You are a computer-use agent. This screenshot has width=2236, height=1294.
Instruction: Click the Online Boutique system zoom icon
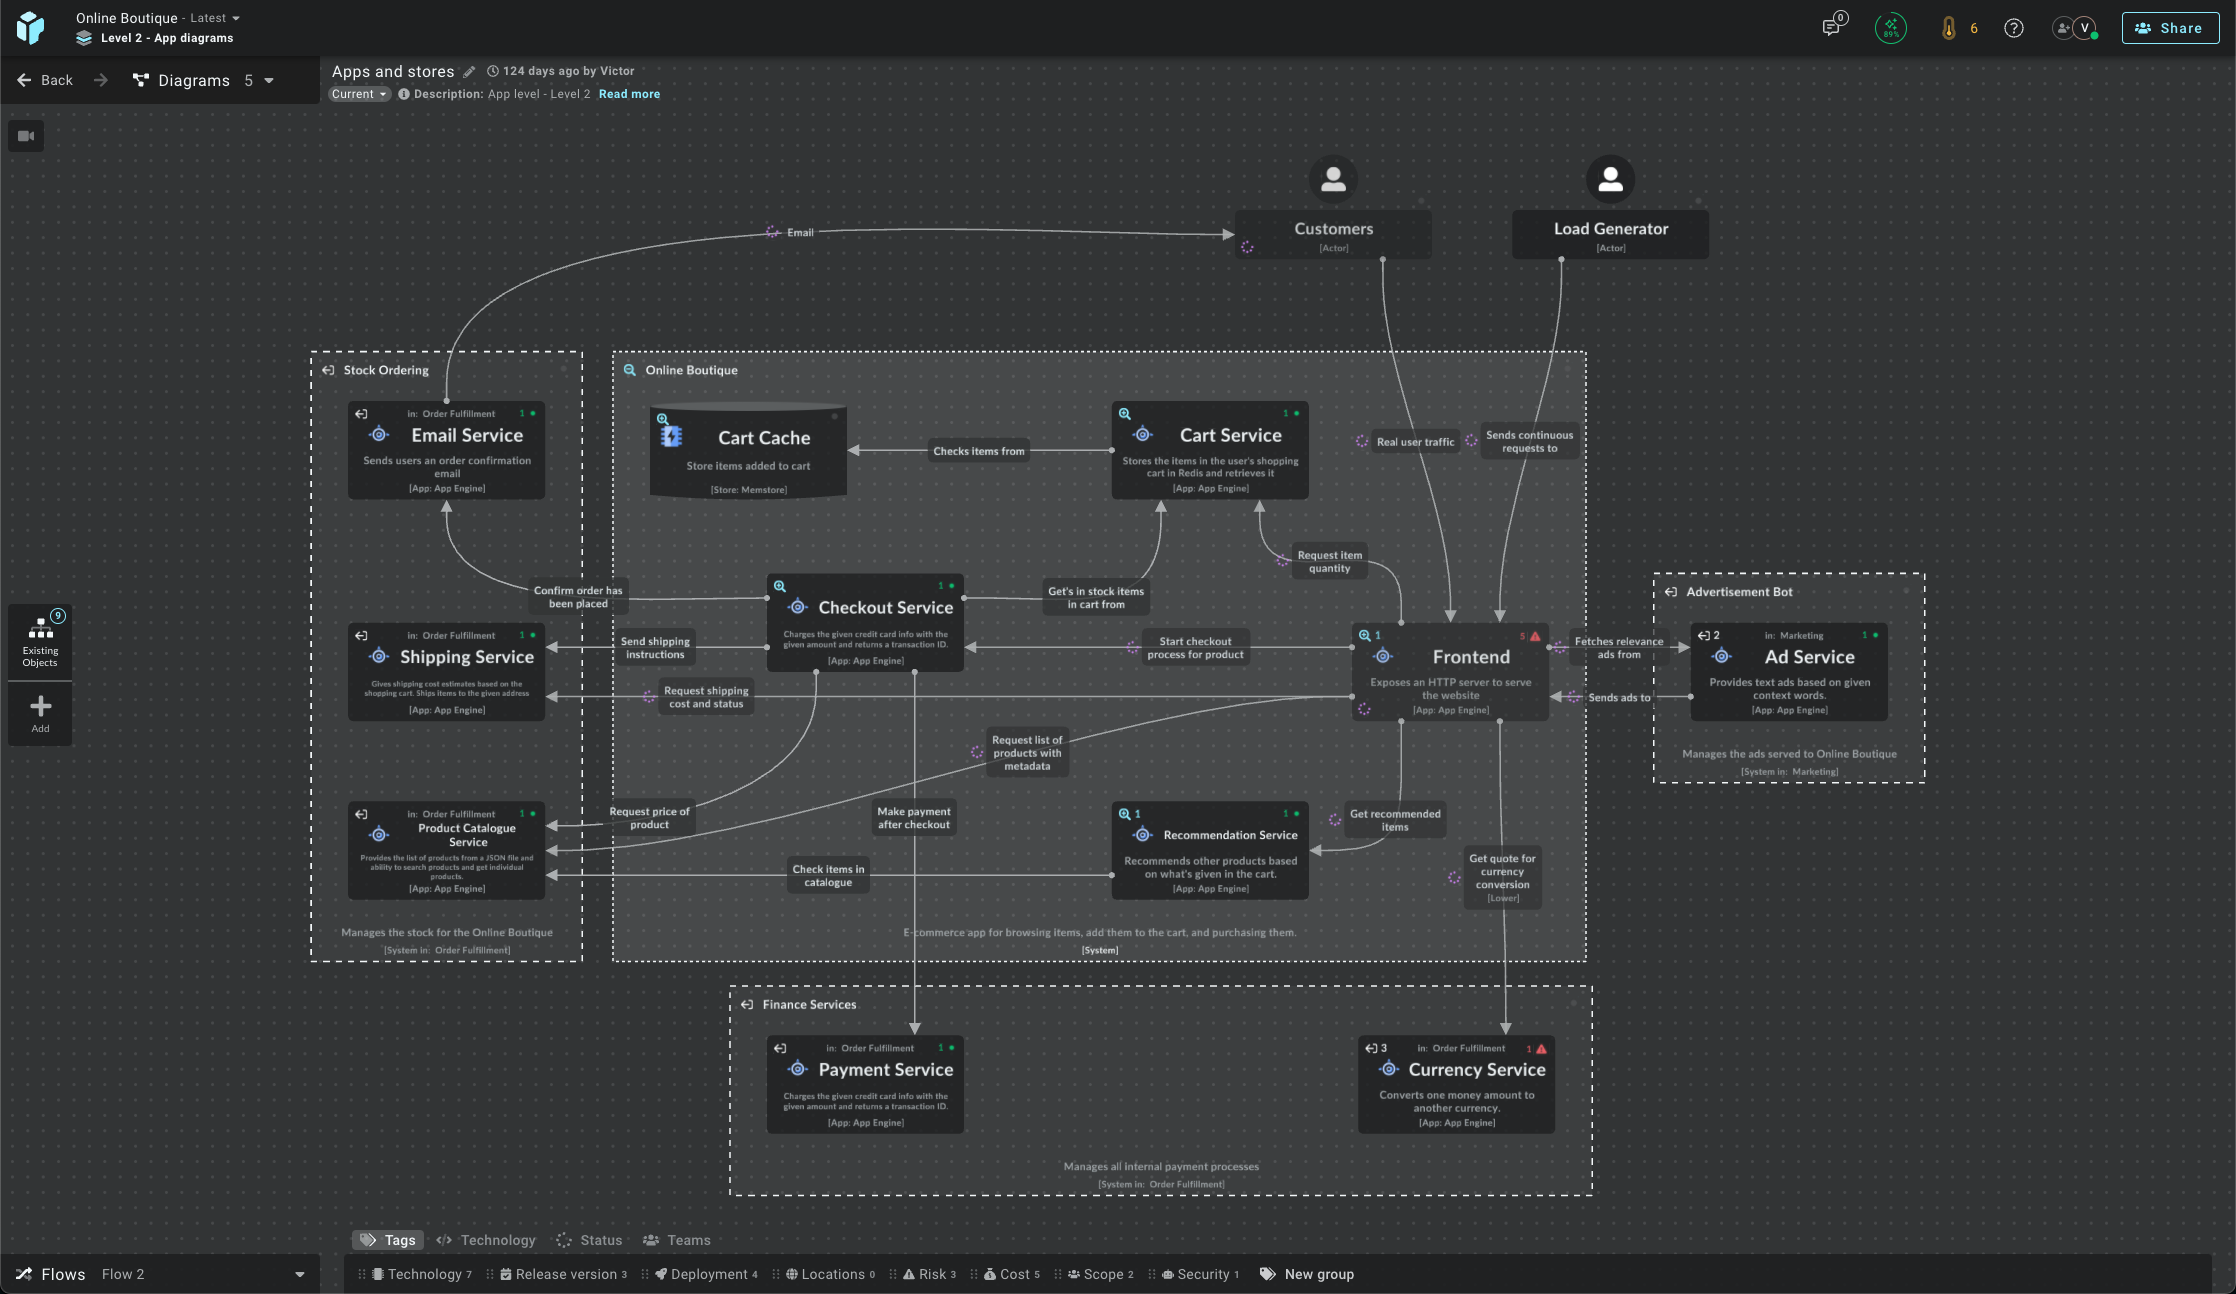pyautogui.click(x=630, y=370)
